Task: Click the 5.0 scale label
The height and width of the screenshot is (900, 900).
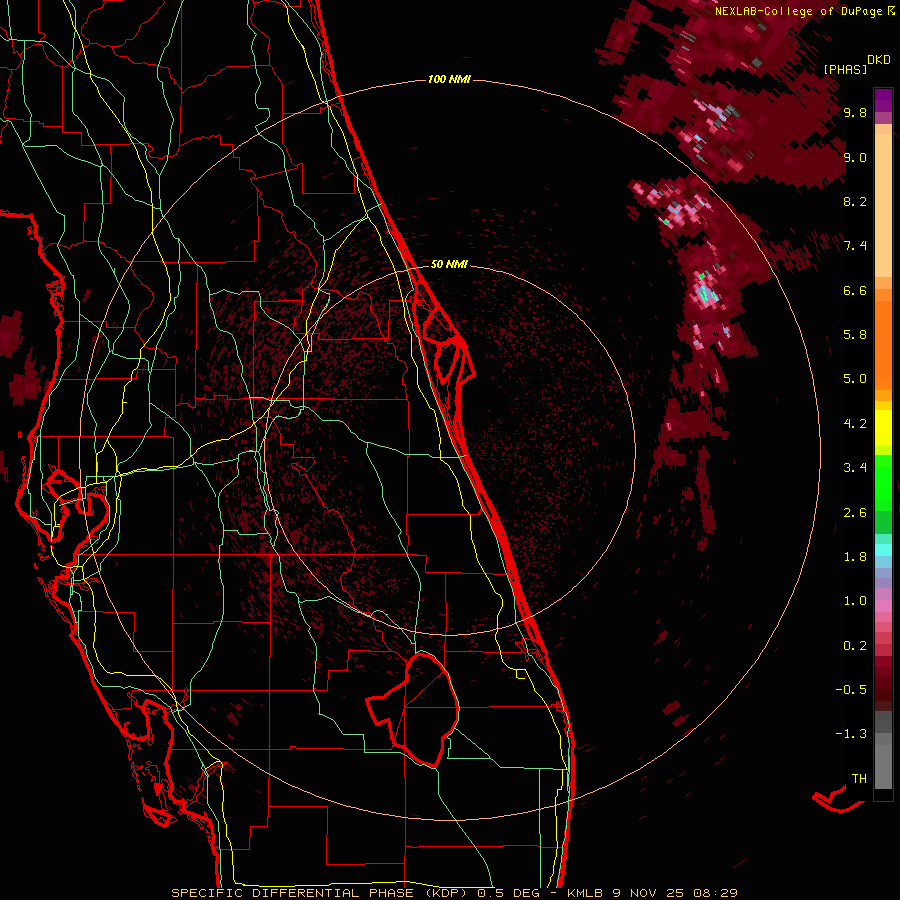Action: (855, 379)
